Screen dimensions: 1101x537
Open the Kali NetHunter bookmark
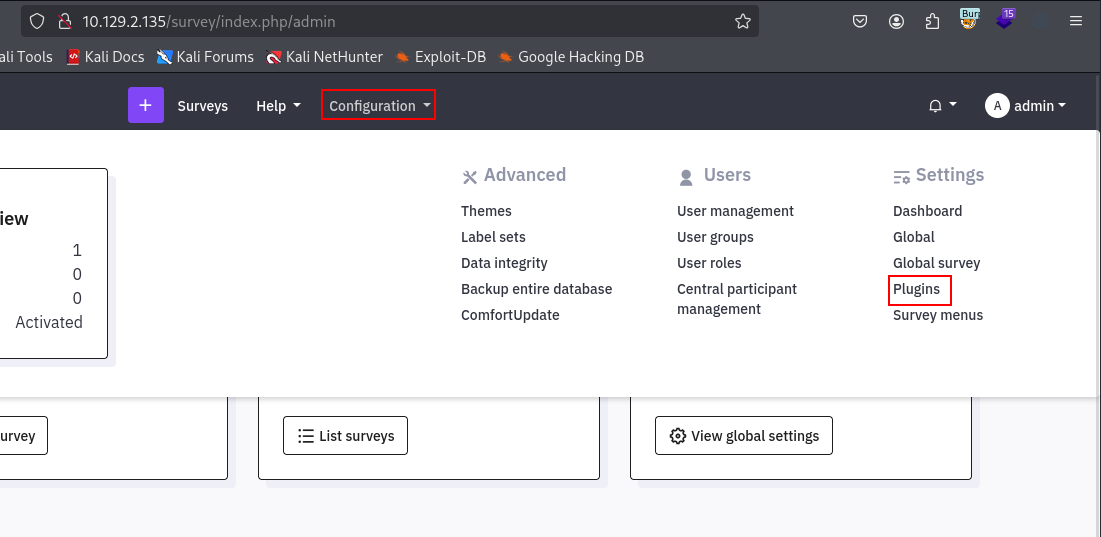pyautogui.click(x=324, y=57)
